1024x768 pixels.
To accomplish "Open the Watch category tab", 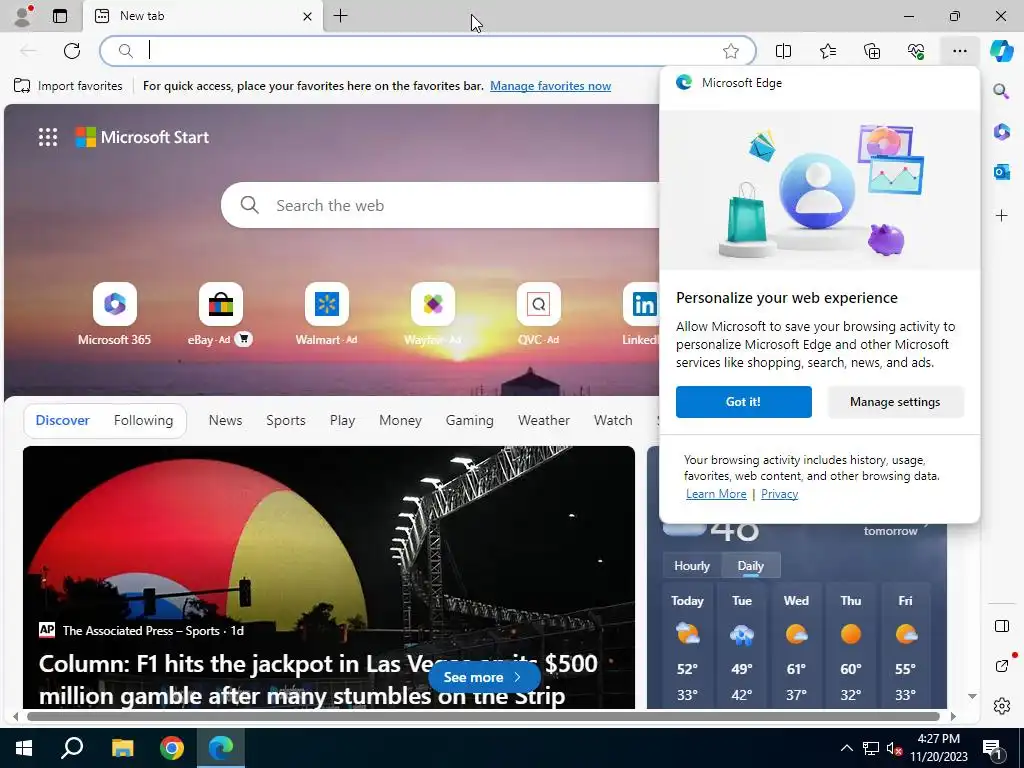I will [x=613, y=420].
